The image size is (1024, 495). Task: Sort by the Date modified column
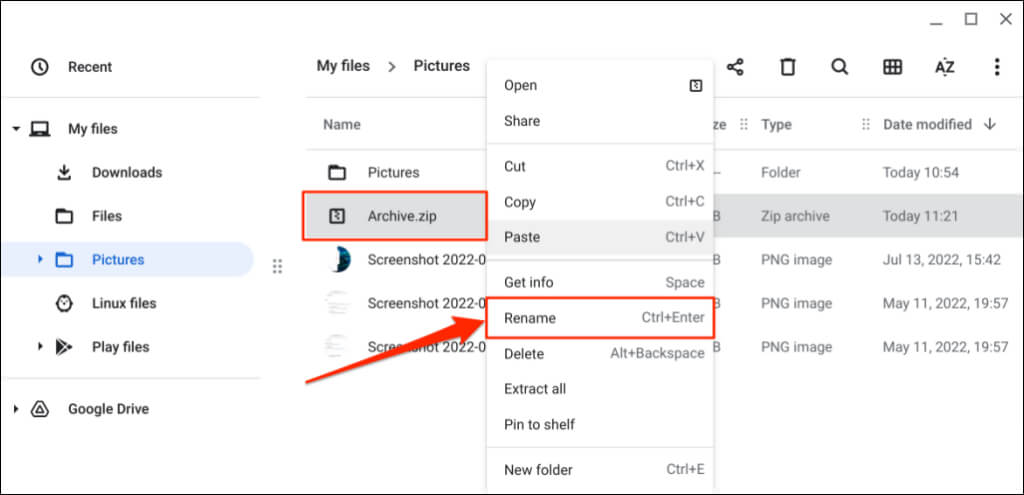(x=927, y=125)
